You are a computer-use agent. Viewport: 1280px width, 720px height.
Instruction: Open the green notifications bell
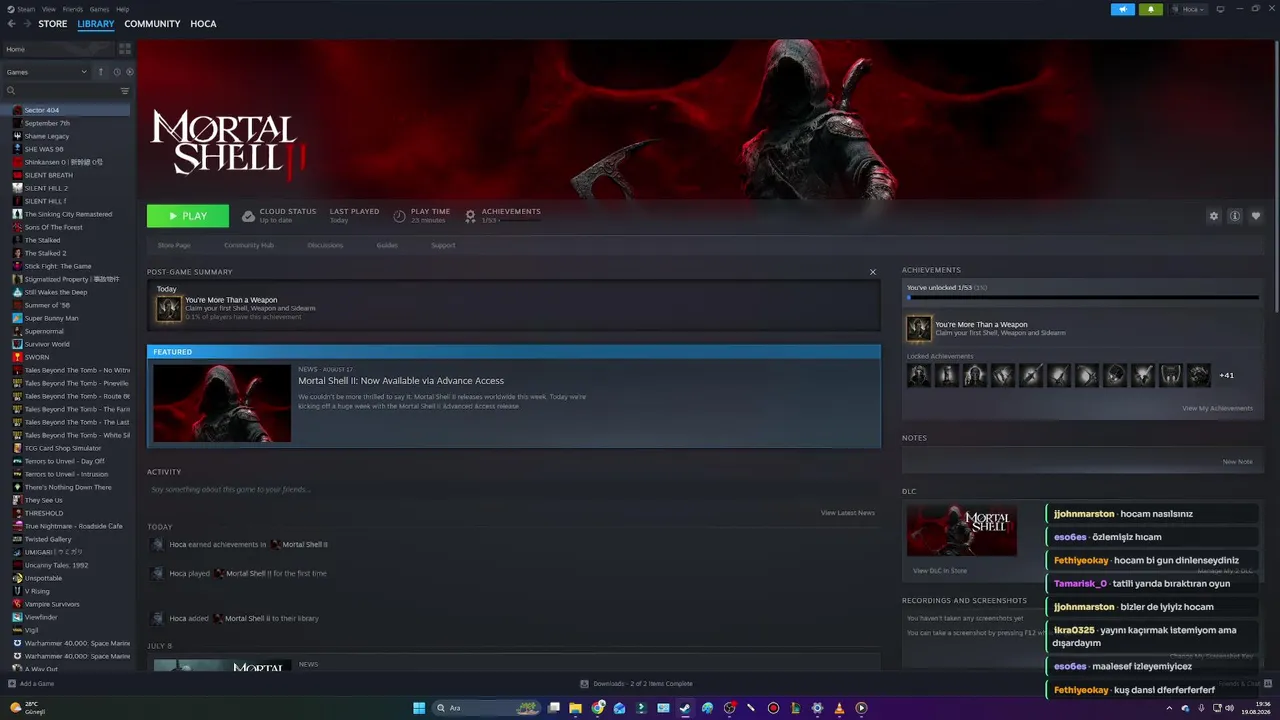click(x=1151, y=9)
